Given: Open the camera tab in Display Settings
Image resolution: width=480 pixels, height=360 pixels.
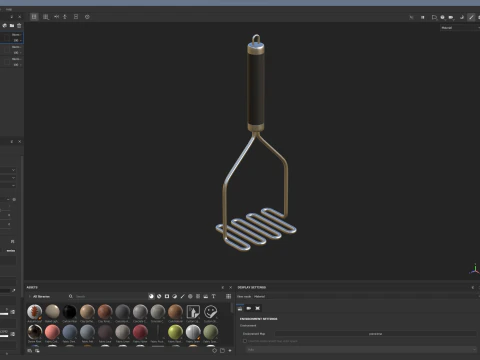Looking at the screenshot, I should [x=249, y=308].
